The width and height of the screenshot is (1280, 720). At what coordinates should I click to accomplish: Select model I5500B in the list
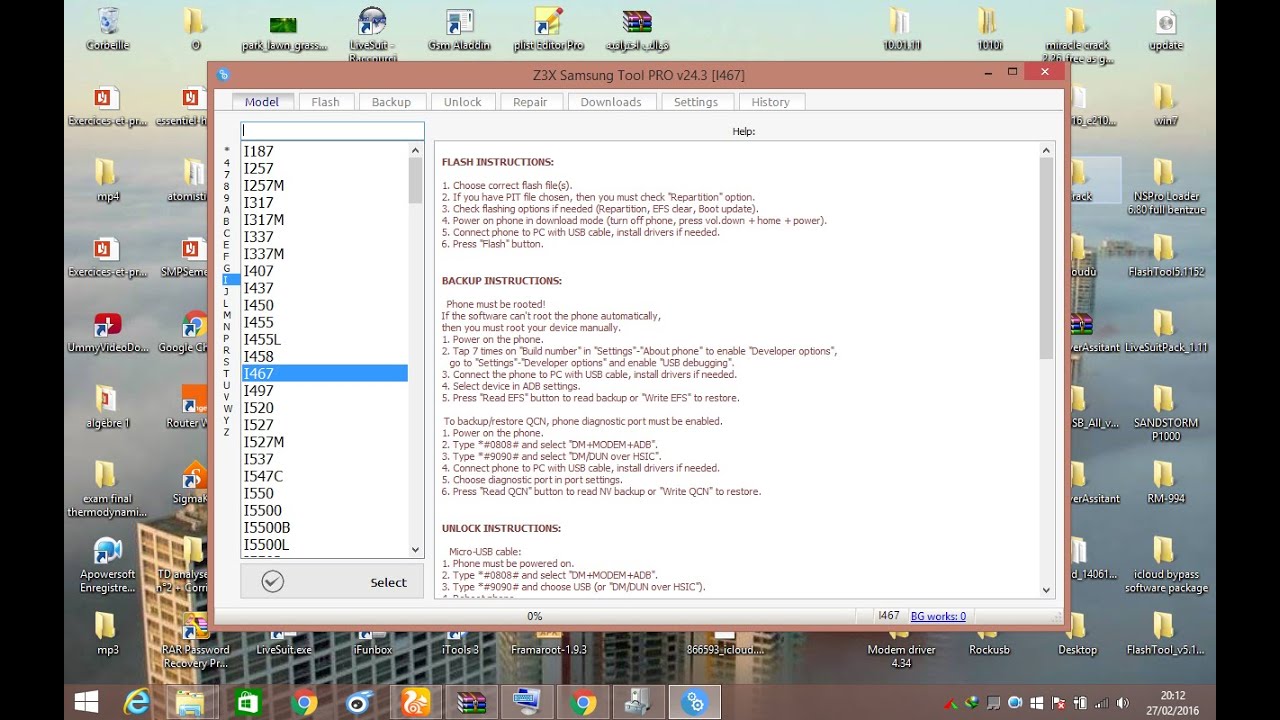(x=324, y=527)
